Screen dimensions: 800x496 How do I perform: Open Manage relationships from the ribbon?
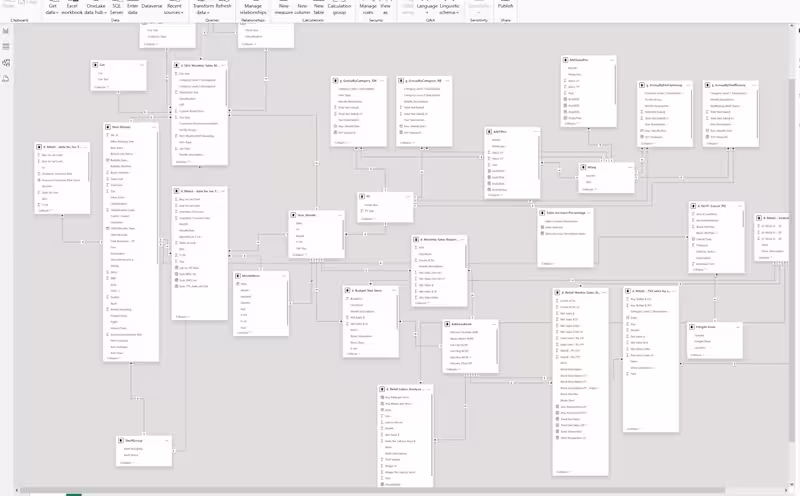(253, 8)
